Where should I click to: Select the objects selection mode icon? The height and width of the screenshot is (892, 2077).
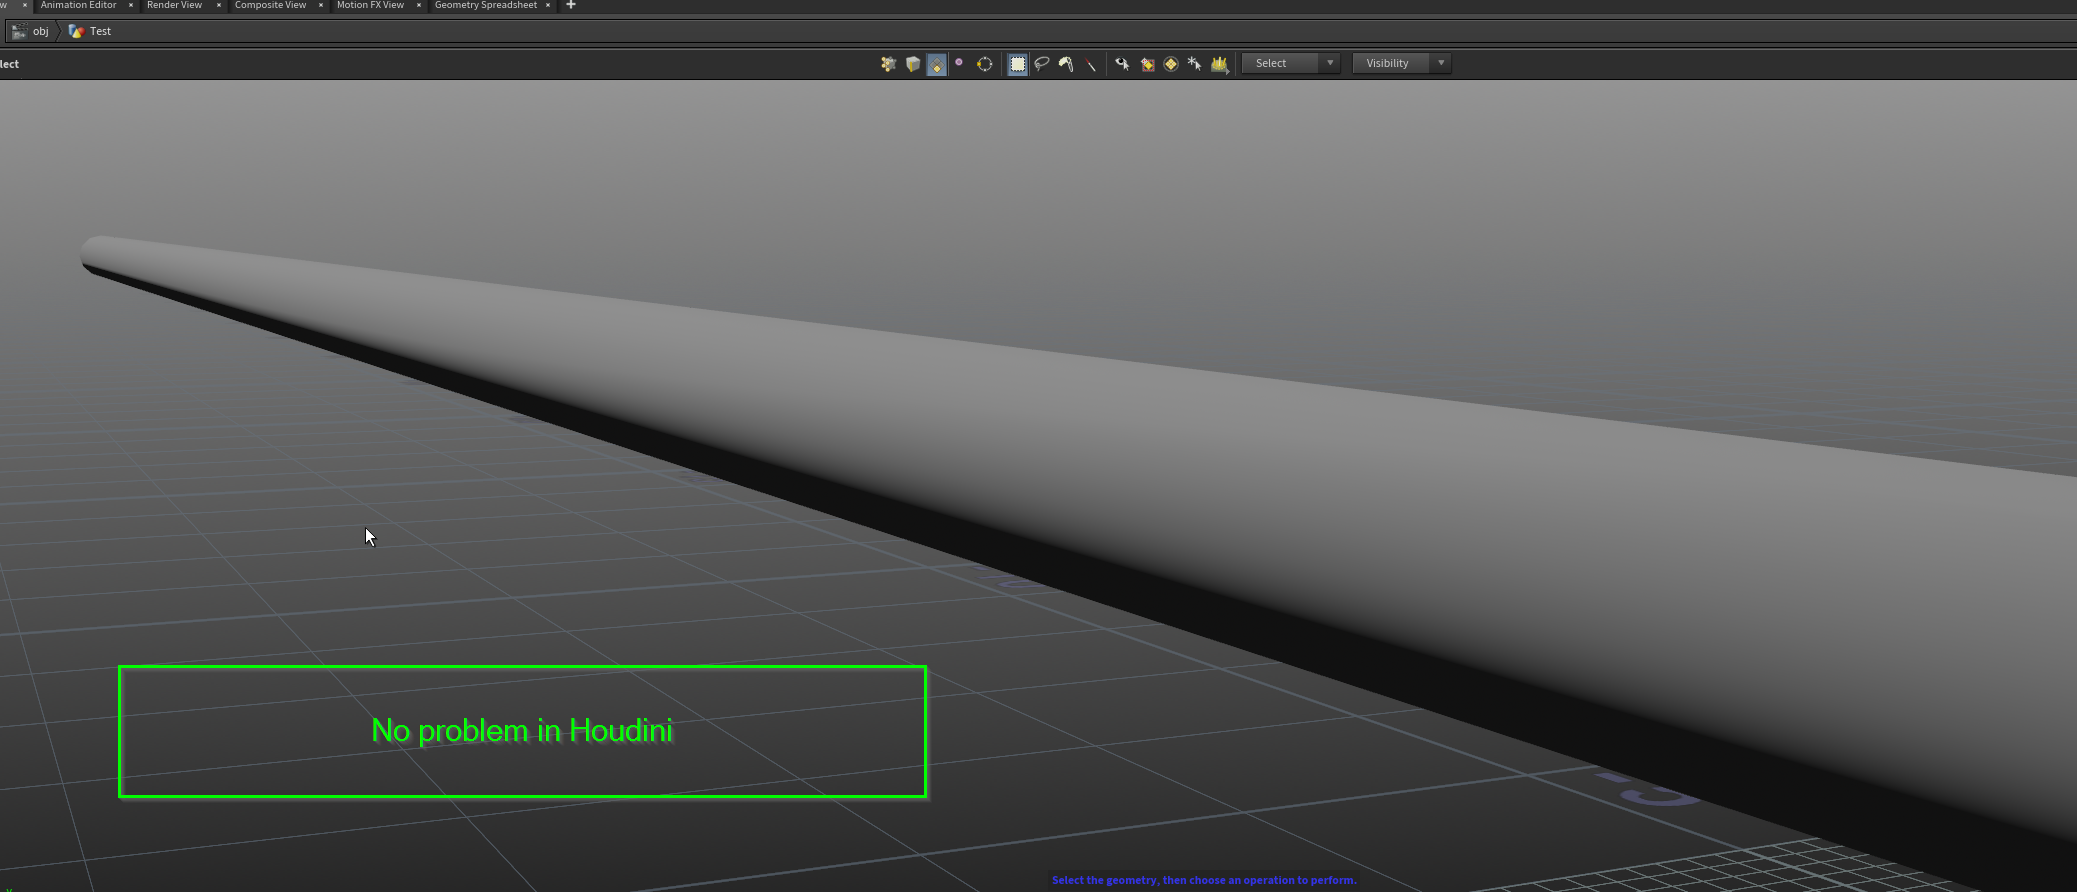pos(888,64)
